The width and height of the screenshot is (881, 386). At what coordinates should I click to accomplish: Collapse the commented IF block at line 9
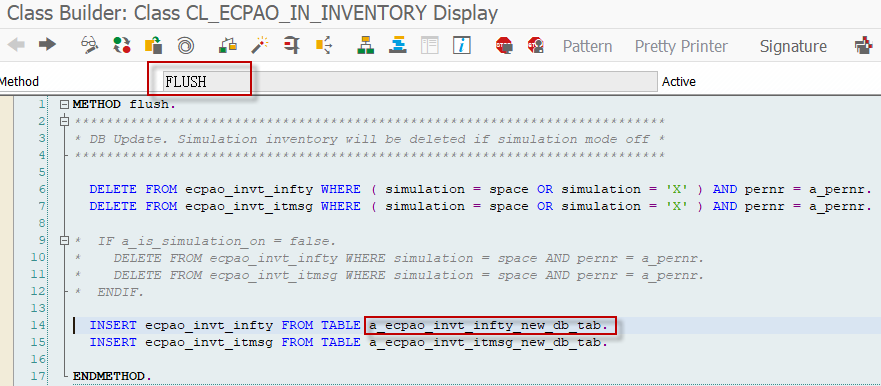tap(65, 241)
